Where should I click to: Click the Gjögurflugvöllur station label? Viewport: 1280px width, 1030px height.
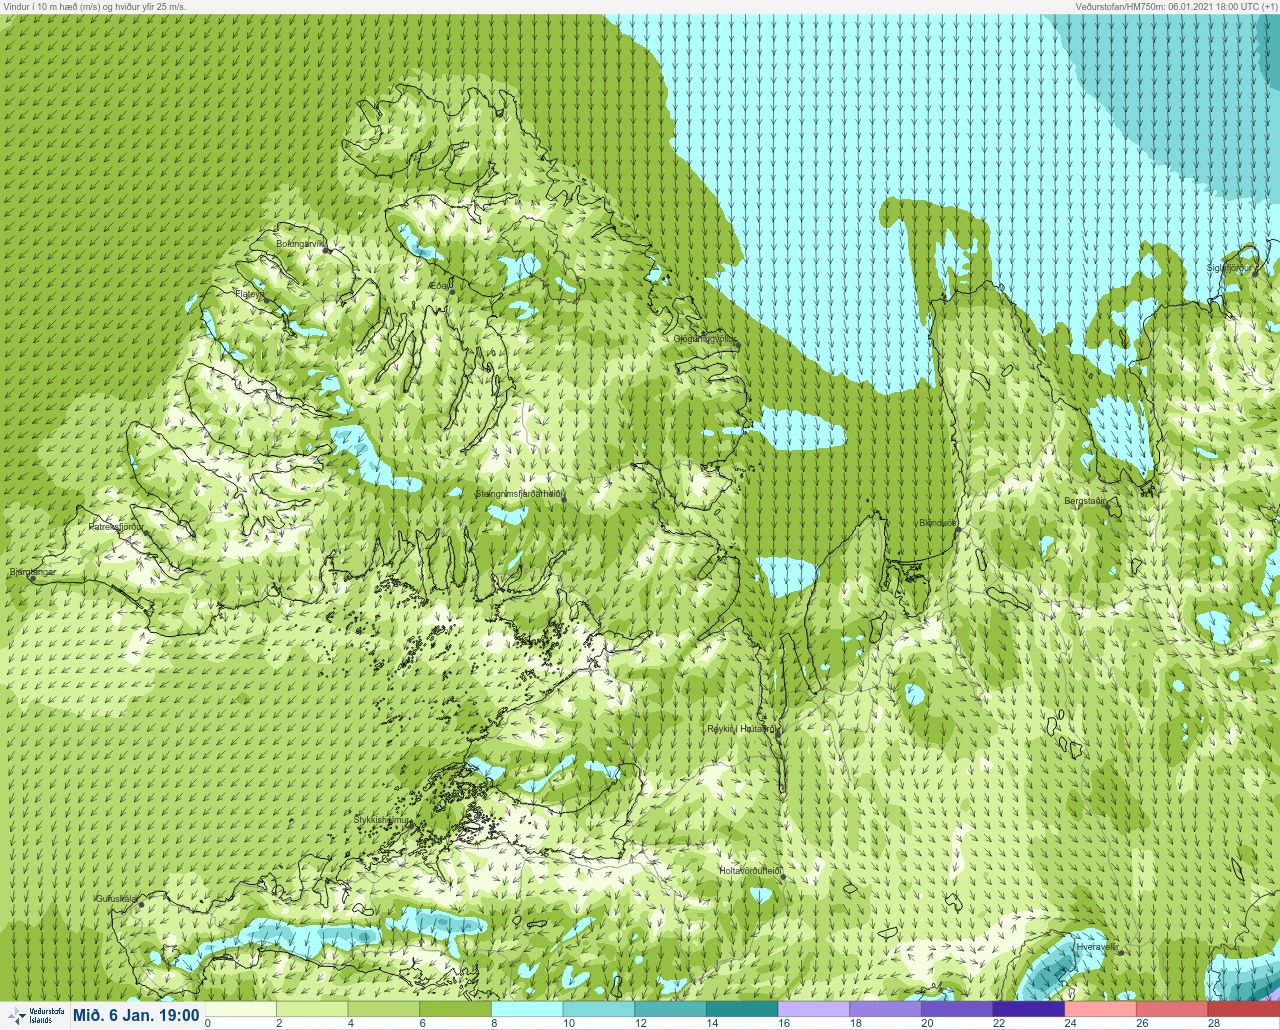[x=705, y=340]
